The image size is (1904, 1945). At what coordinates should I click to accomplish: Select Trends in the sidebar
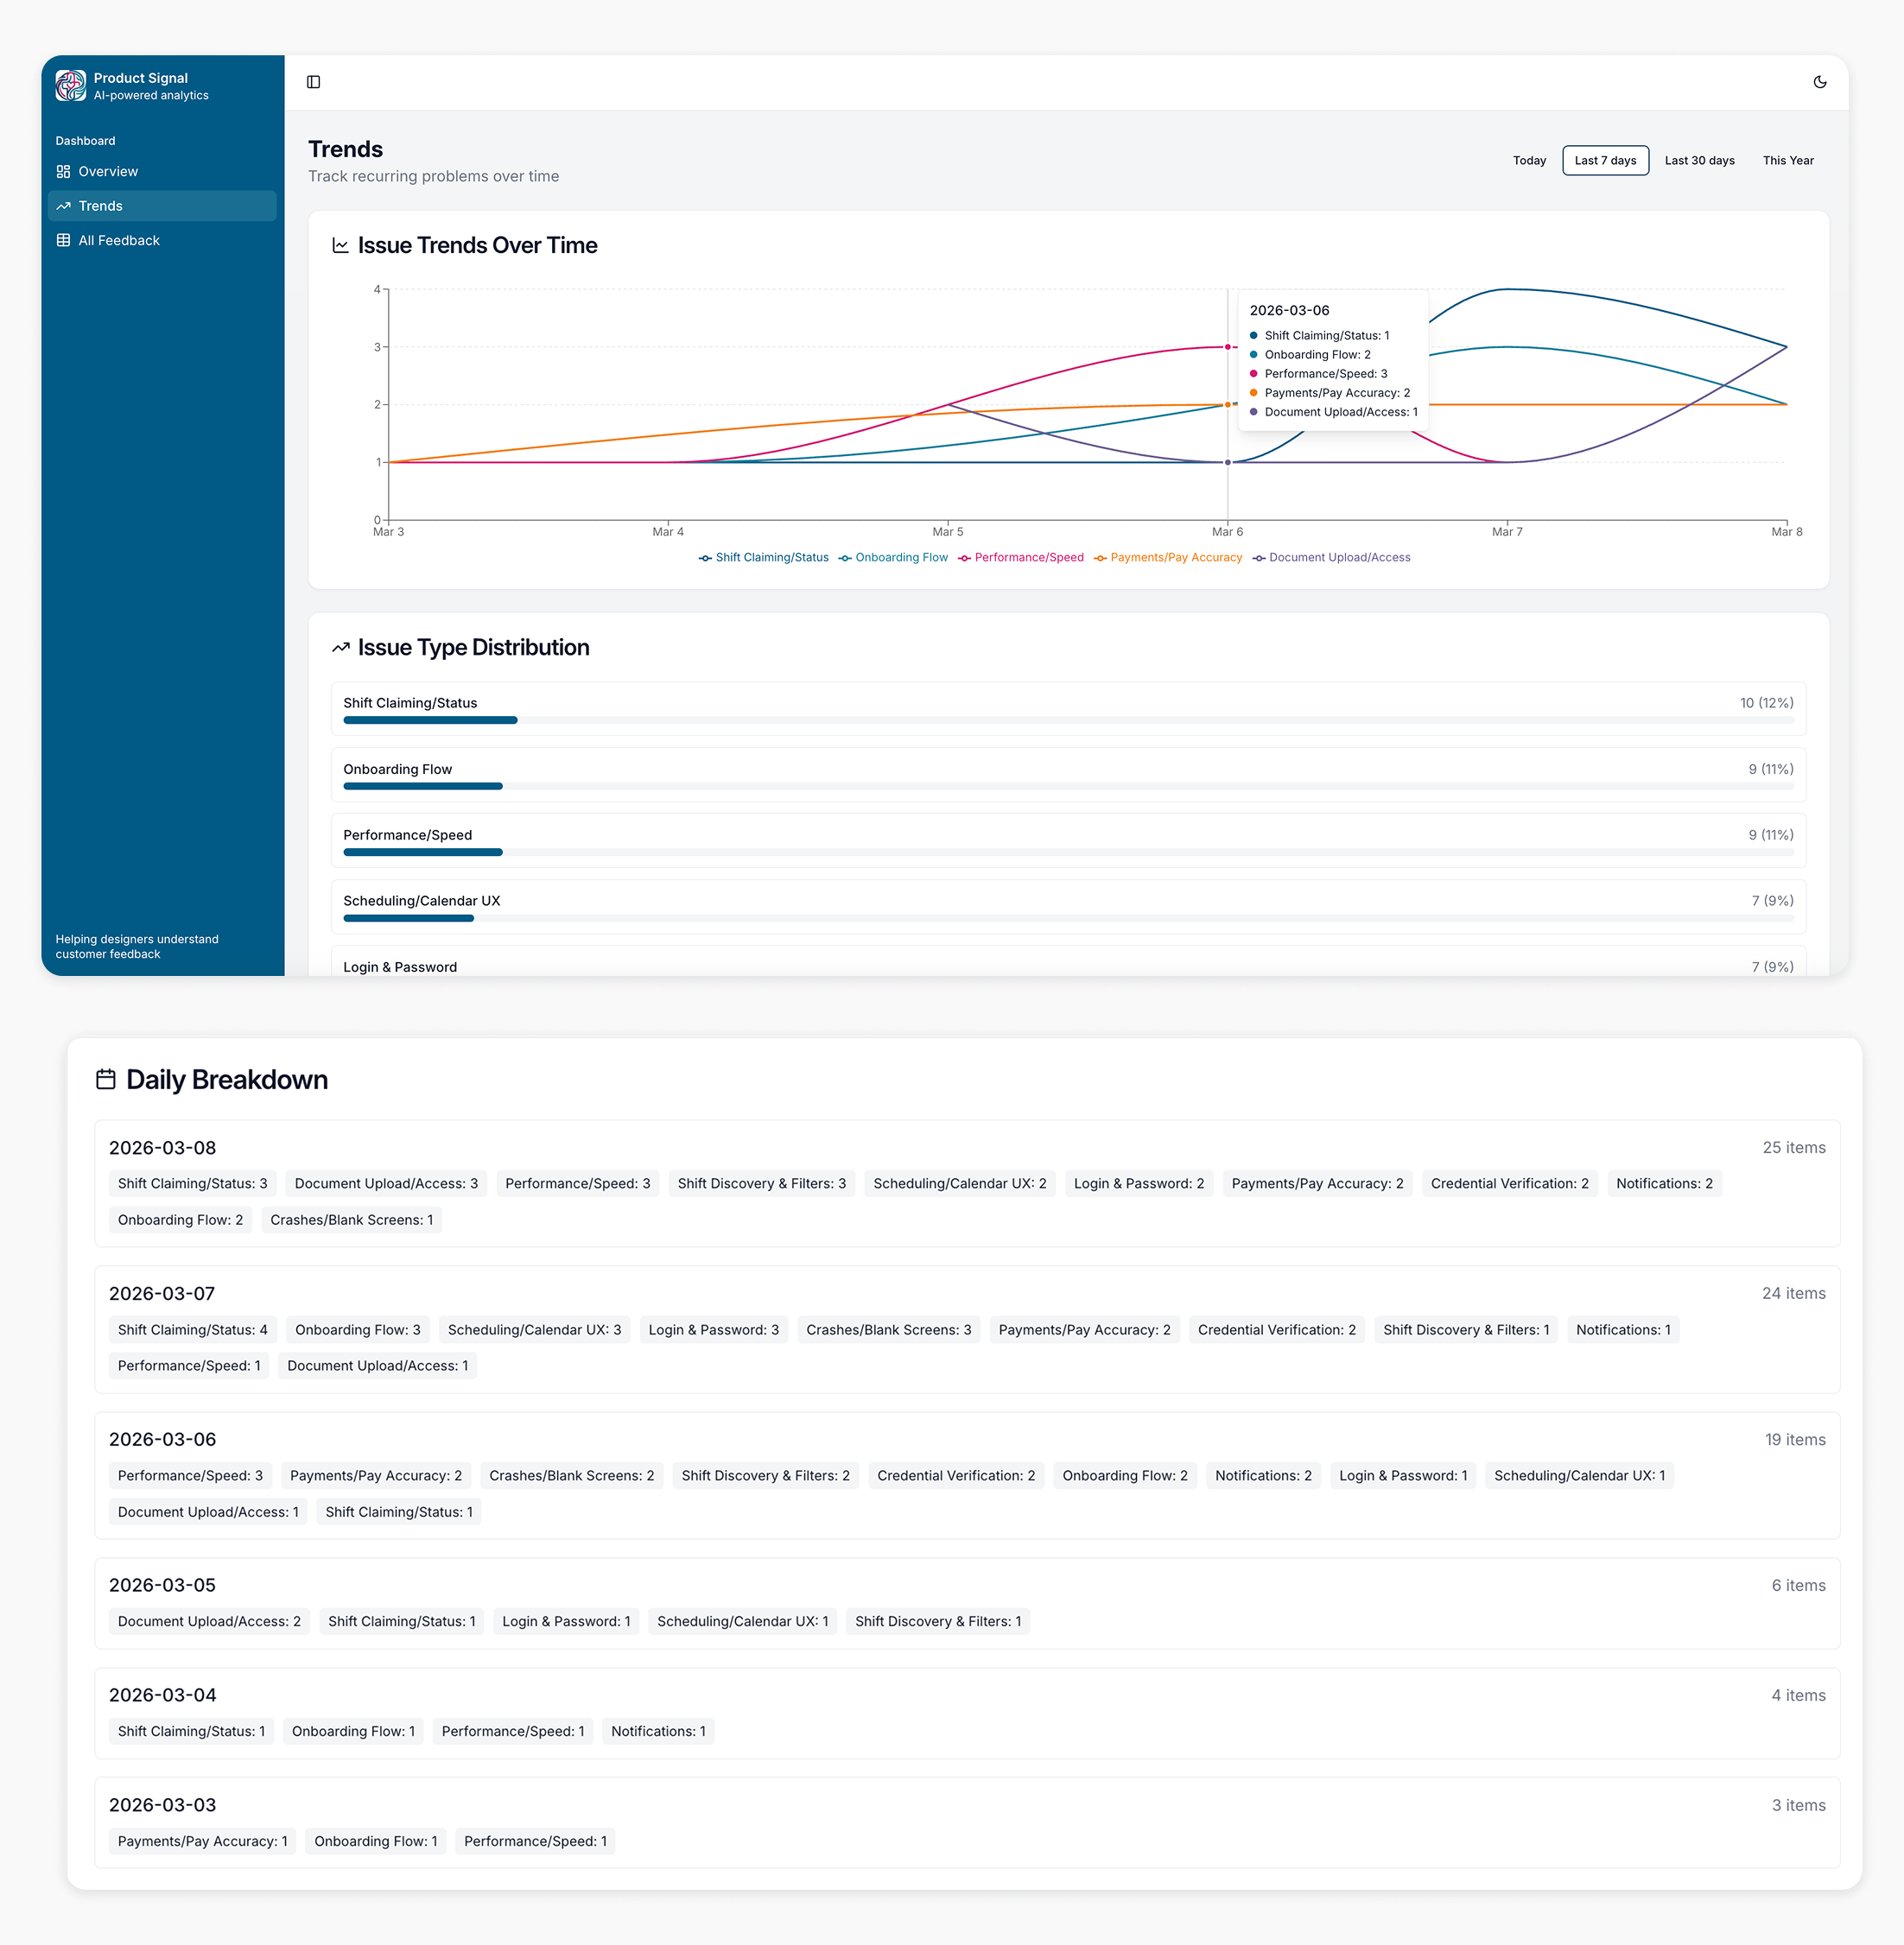(x=101, y=206)
